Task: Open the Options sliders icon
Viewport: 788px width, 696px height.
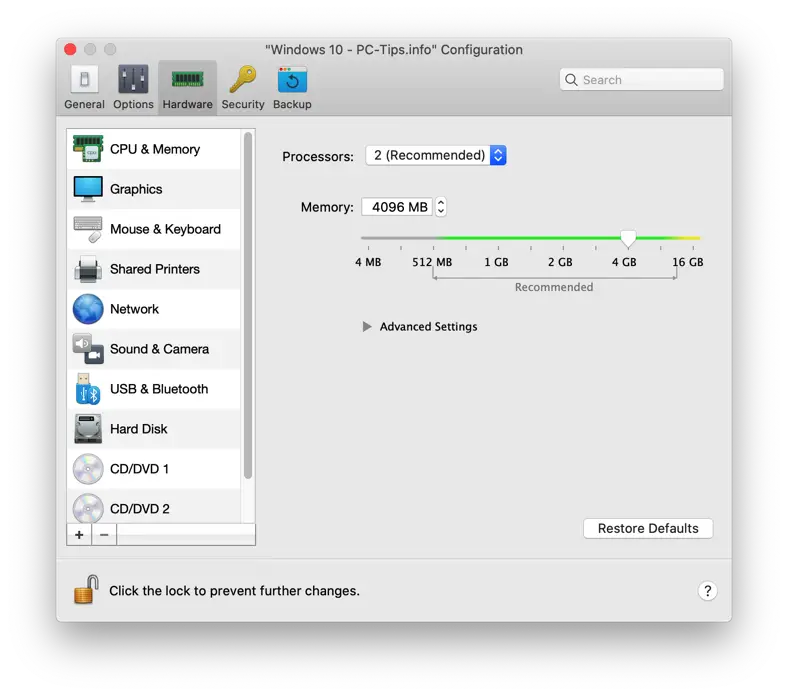Action: (x=133, y=79)
